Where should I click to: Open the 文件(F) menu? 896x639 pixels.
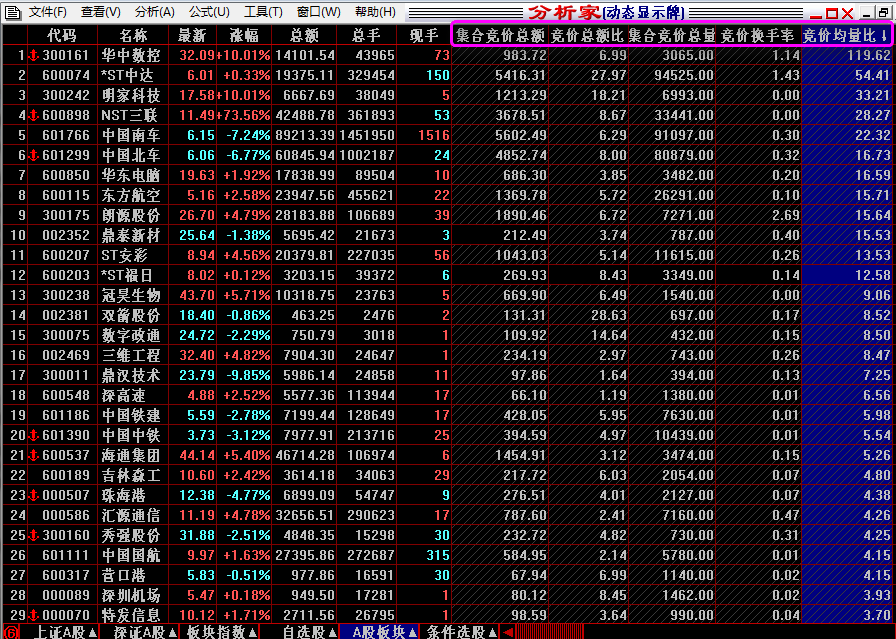pos(47,12)
